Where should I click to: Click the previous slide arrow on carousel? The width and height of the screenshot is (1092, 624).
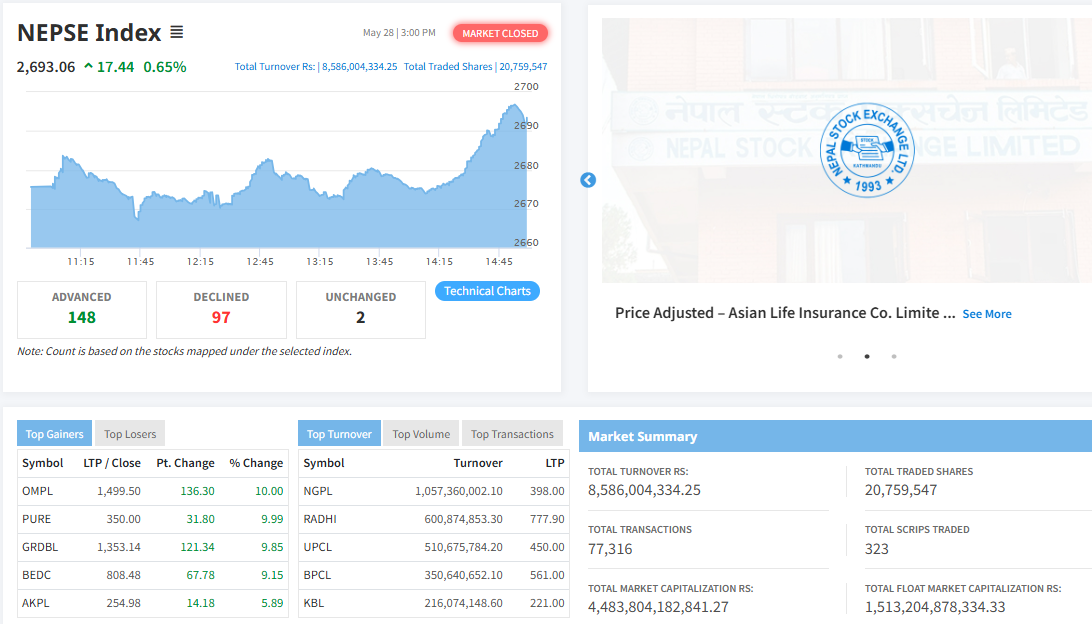click(588, 180)
